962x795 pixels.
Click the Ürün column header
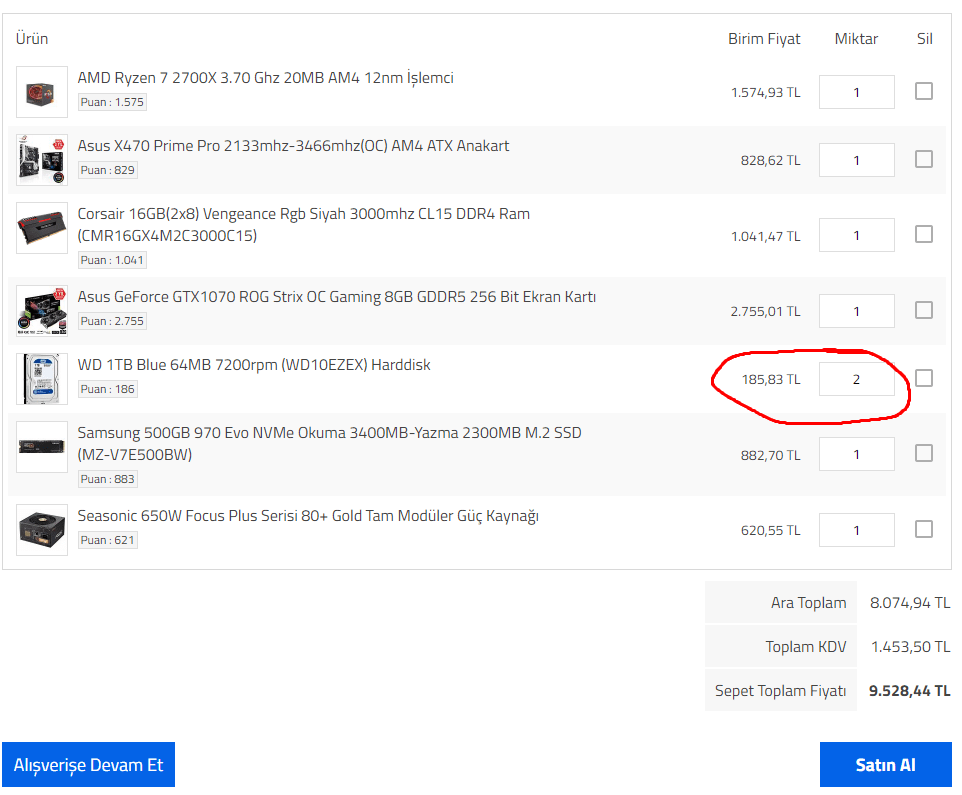(32, 39)
